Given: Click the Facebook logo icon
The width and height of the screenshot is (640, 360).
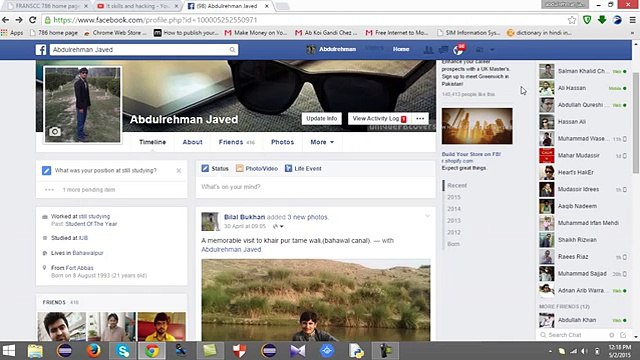Looking at the screenshot, I should click(41, 50).
